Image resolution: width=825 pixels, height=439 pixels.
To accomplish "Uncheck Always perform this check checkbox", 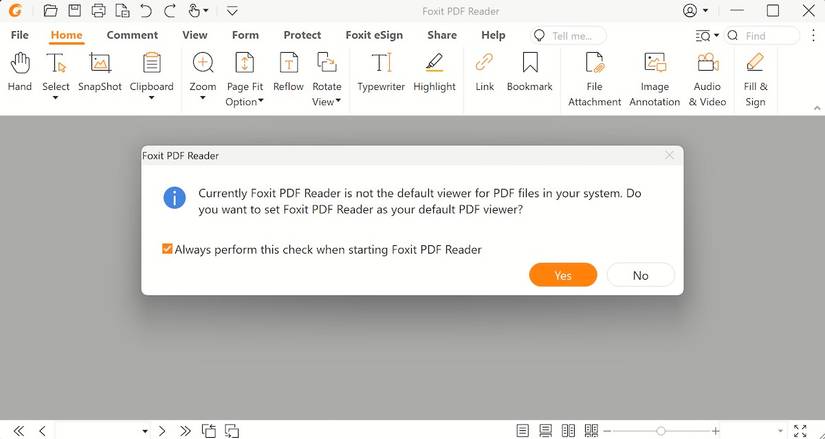I will coord(167,249).
